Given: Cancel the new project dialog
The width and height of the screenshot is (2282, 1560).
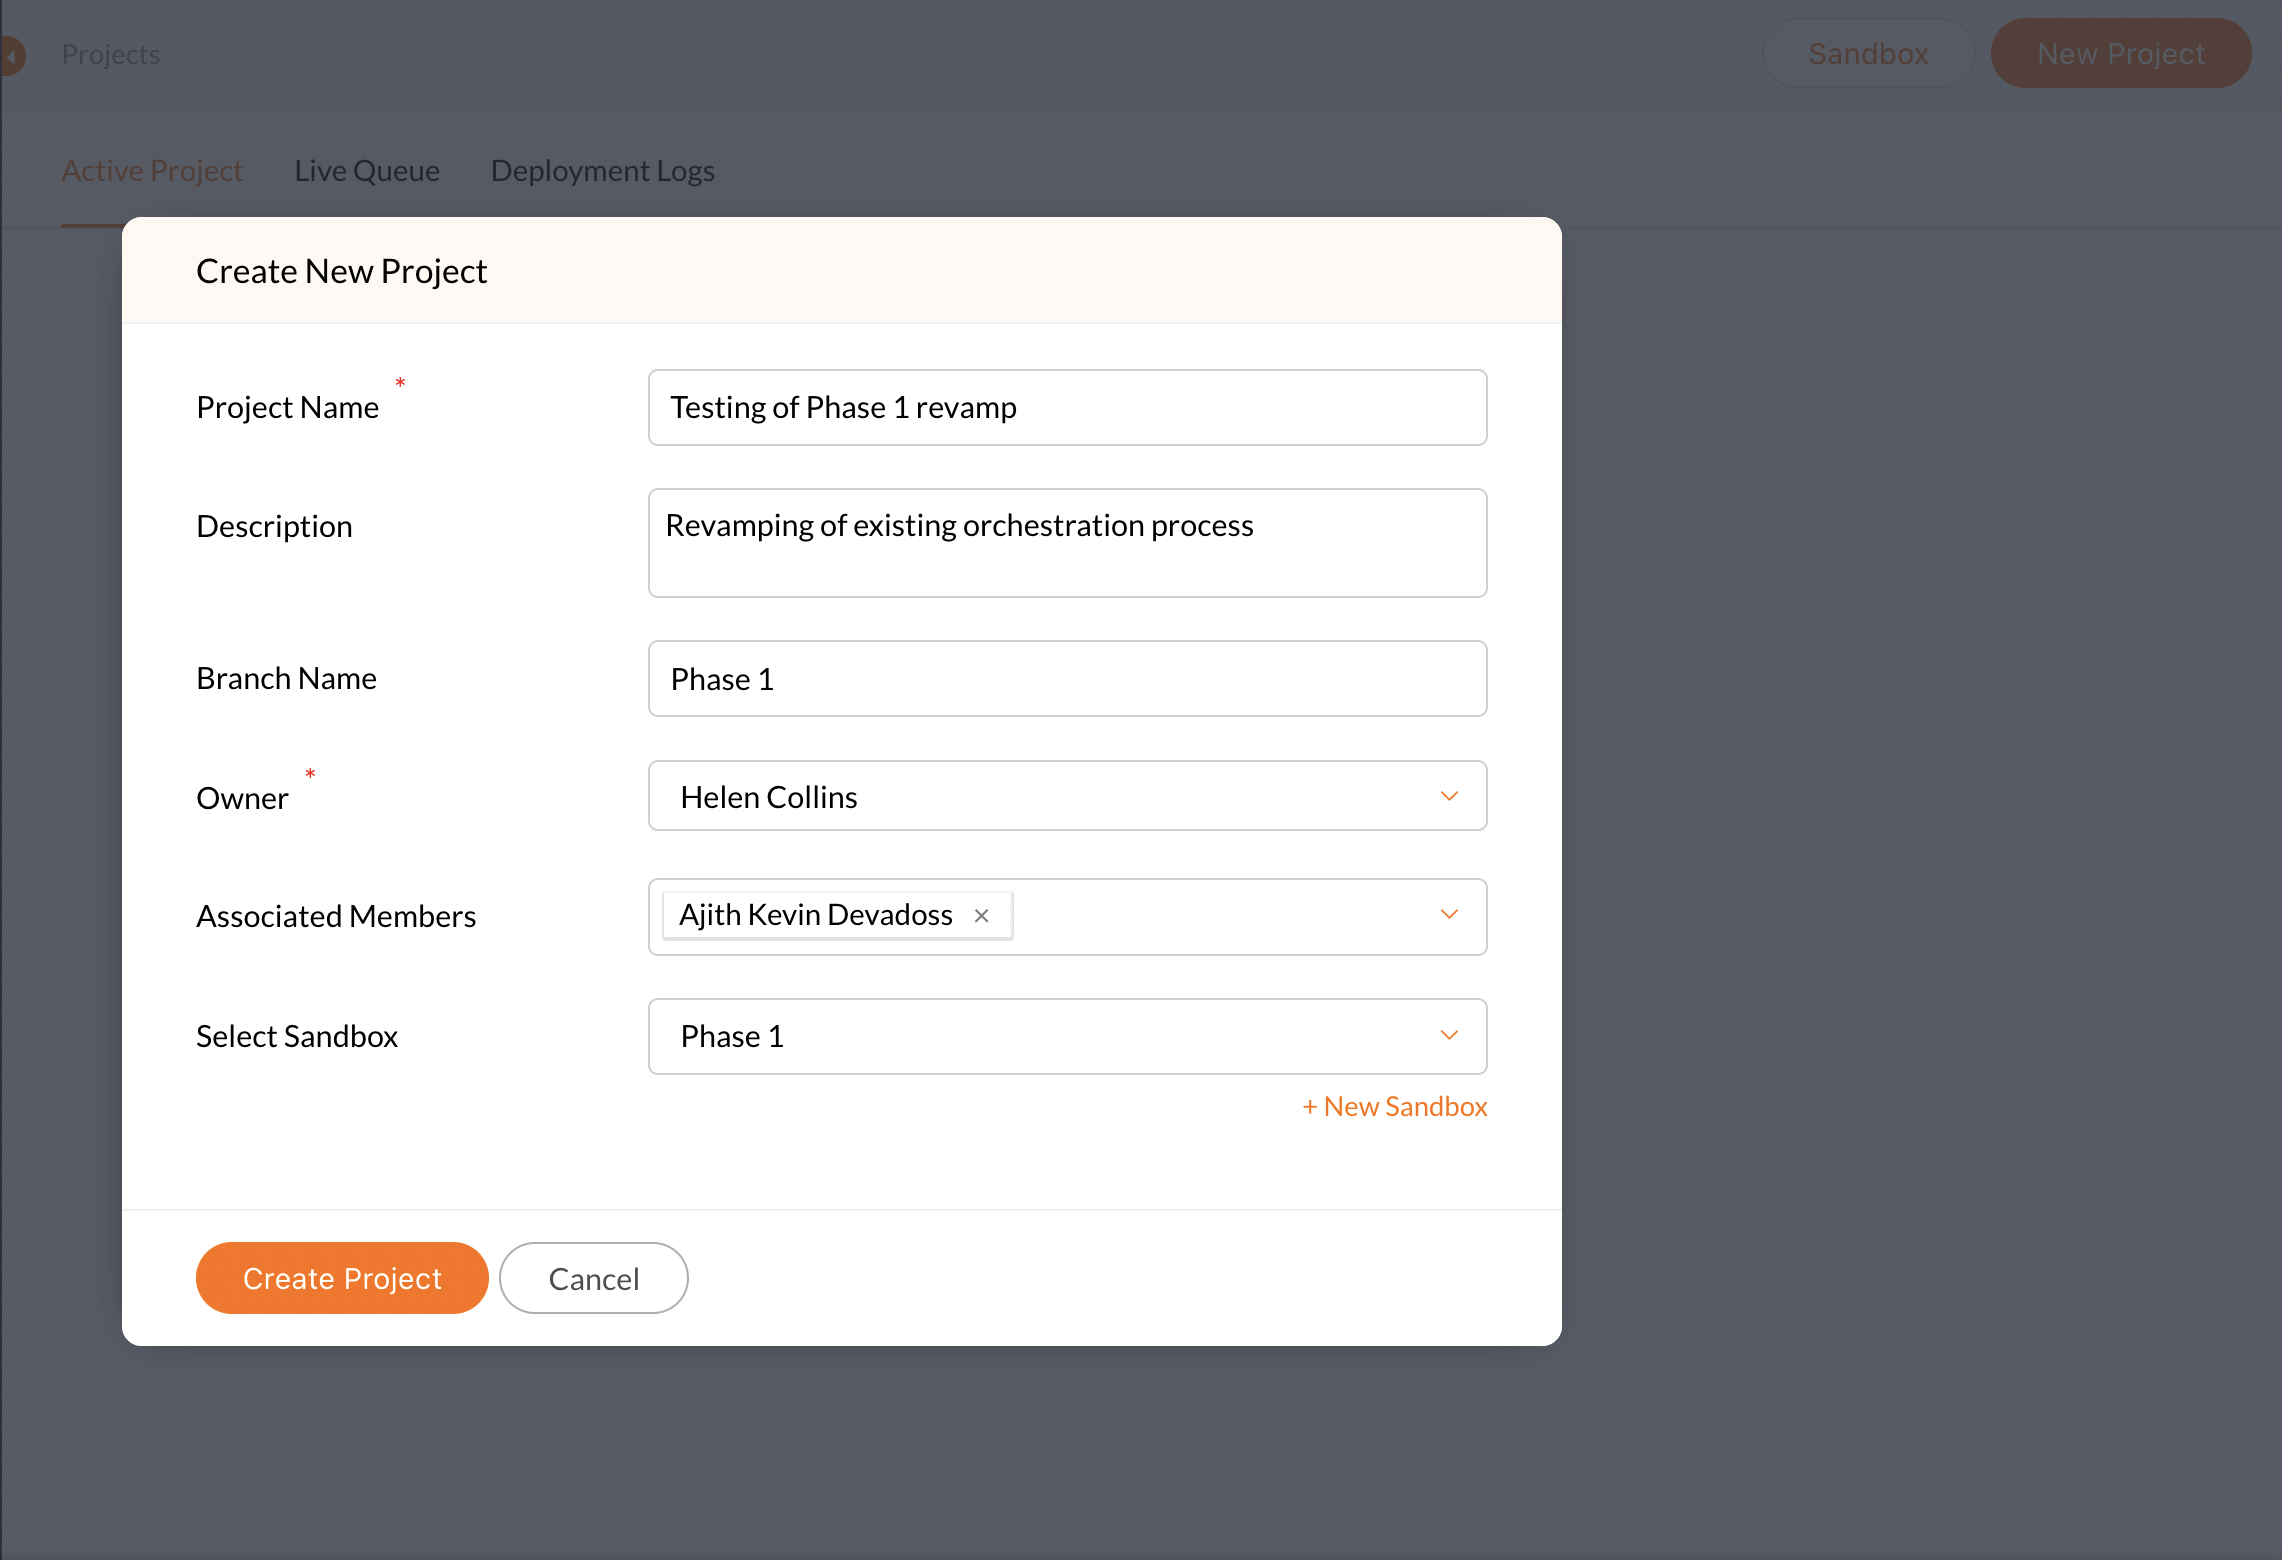Looking at the screenshot, I should [593, 1278].
